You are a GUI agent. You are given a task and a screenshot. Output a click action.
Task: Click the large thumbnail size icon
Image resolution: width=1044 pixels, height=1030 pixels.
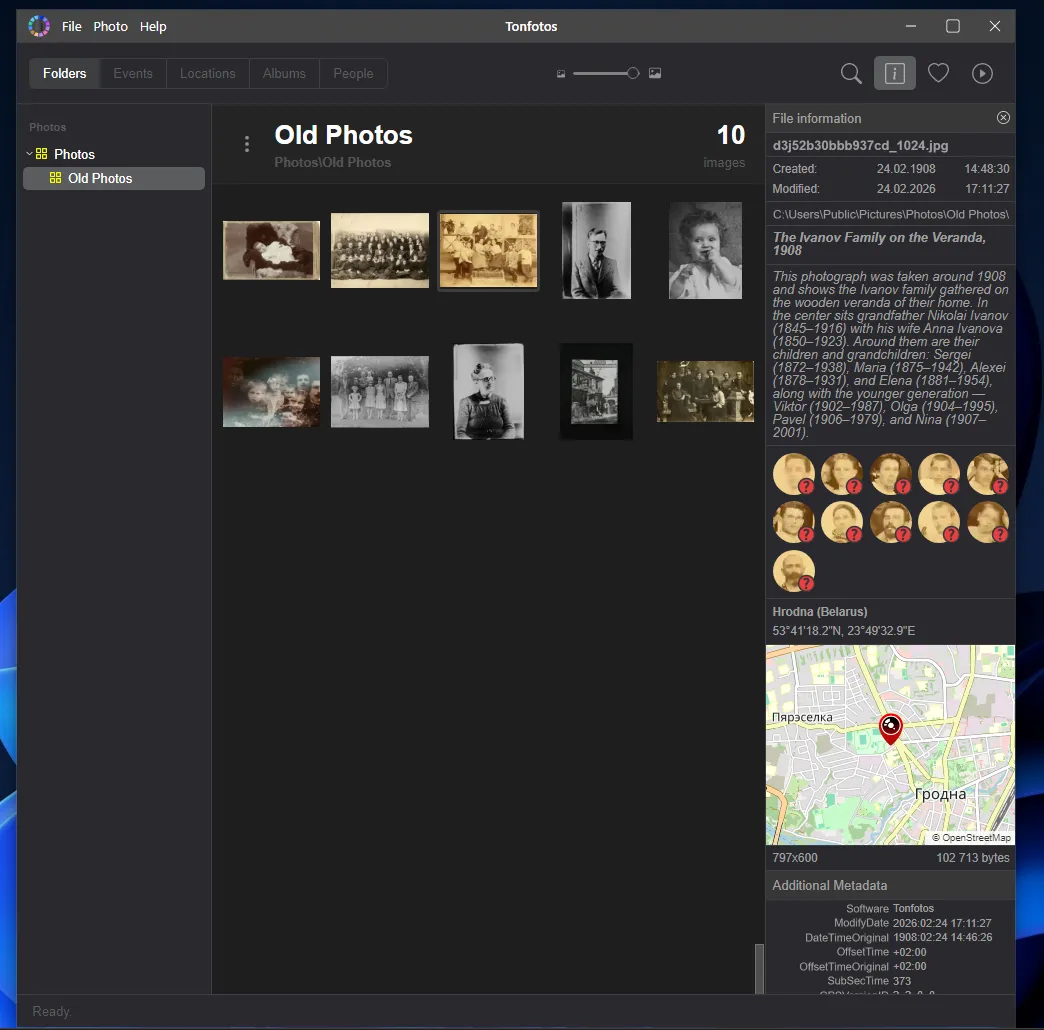(655, 73)
